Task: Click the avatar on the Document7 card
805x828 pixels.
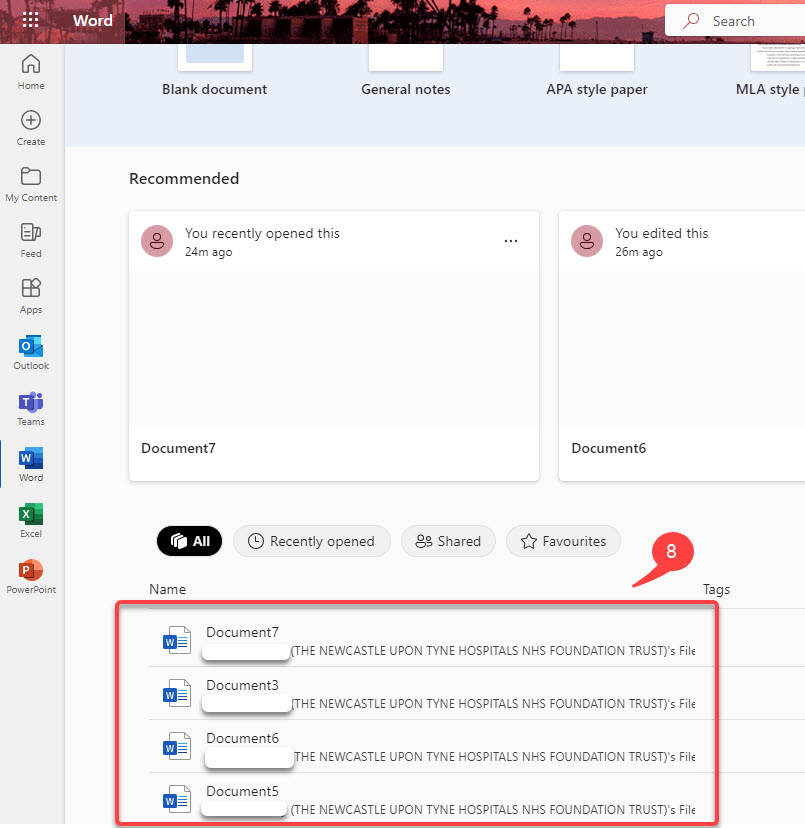Action: (x=157, y=241)
